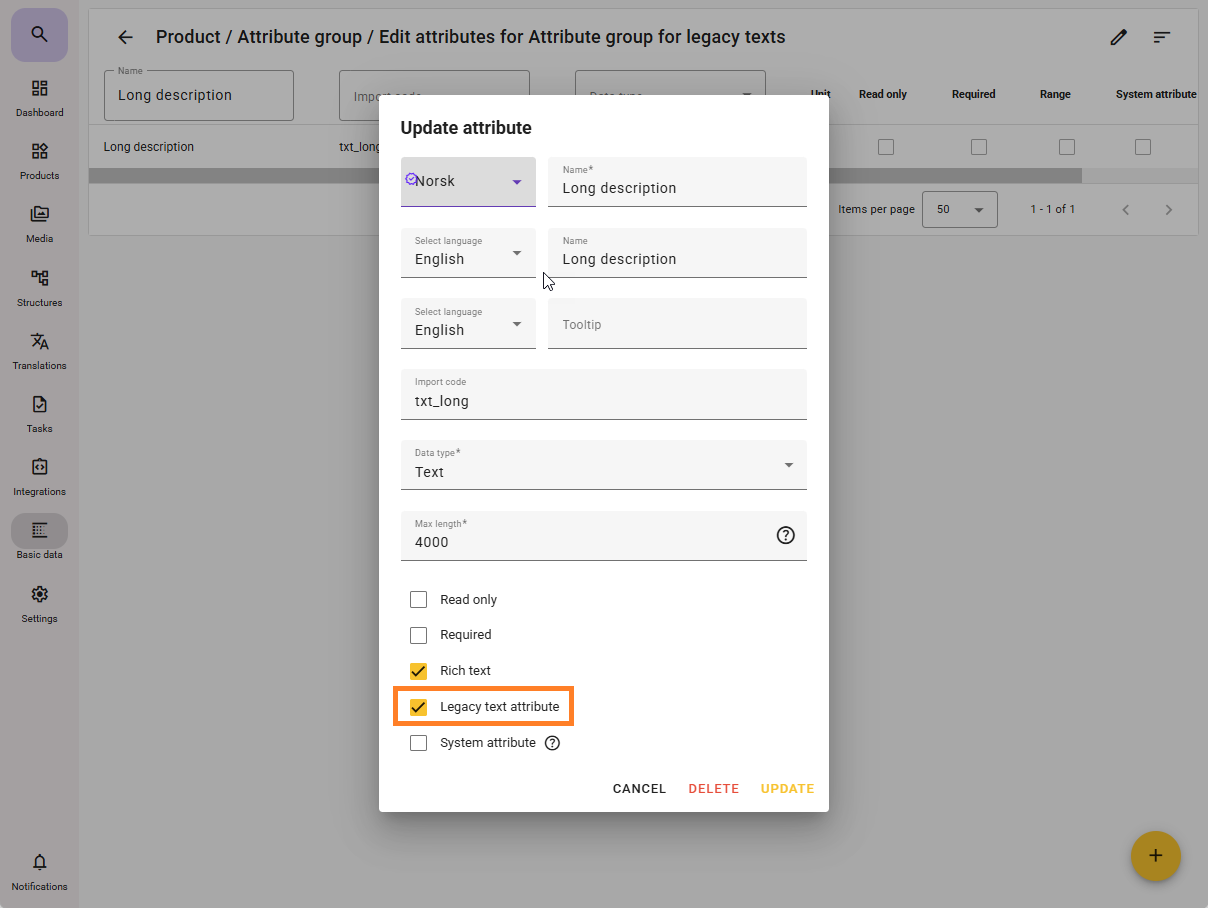This screenshot has width=1208, height=908.
Task: Open Structures from the sidebar
Action: click(x=39, y=287)
